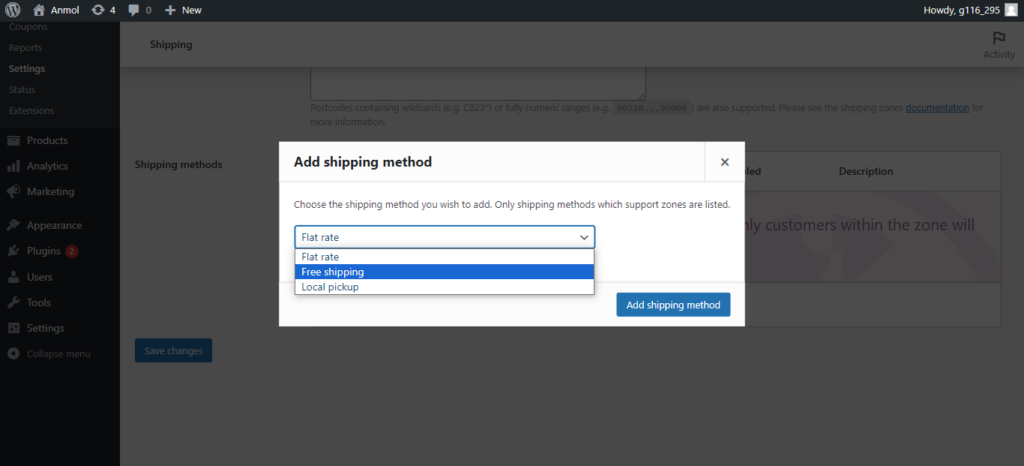Open the Extensions submenu item
The image size is (1024, 466).
31,110
